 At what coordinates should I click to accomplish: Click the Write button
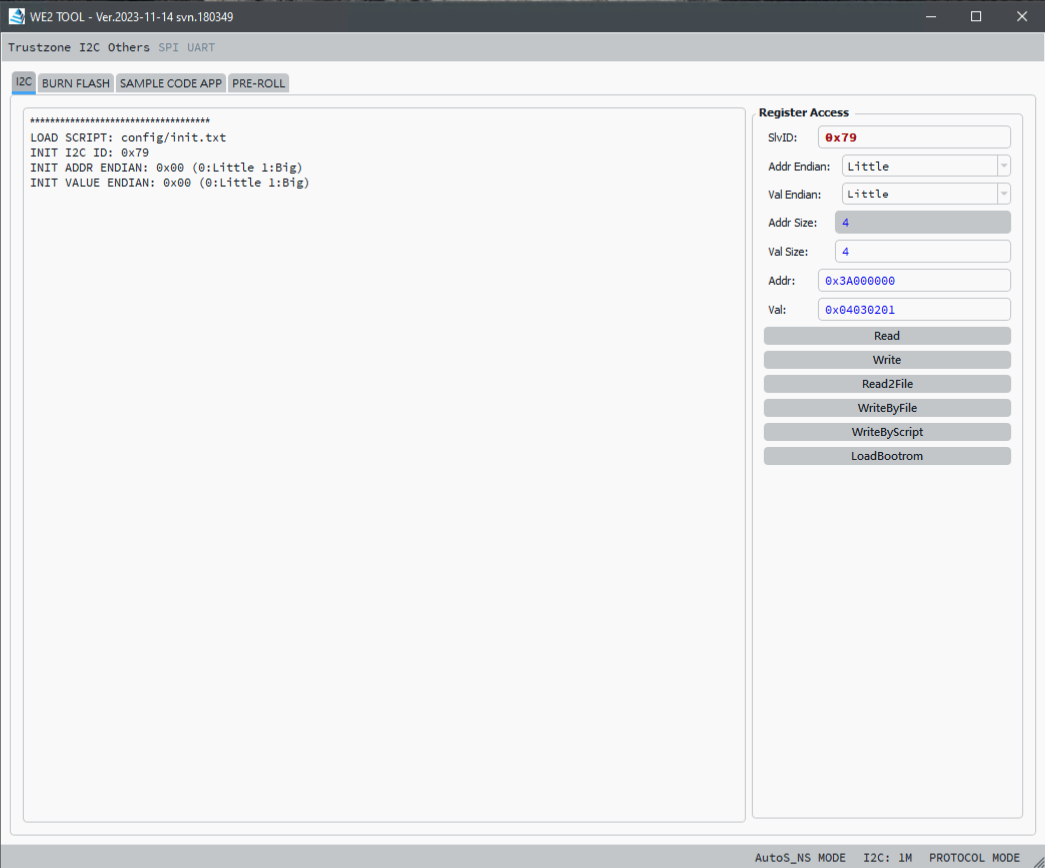pyautogui.click(x=887, y=360)
